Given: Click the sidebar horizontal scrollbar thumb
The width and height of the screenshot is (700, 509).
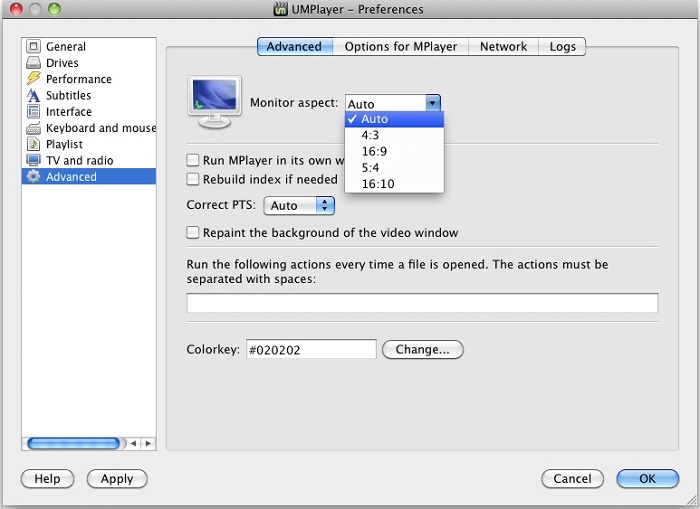Looking at the screenshot, I should pyautogui.click(x=74, y=443).
